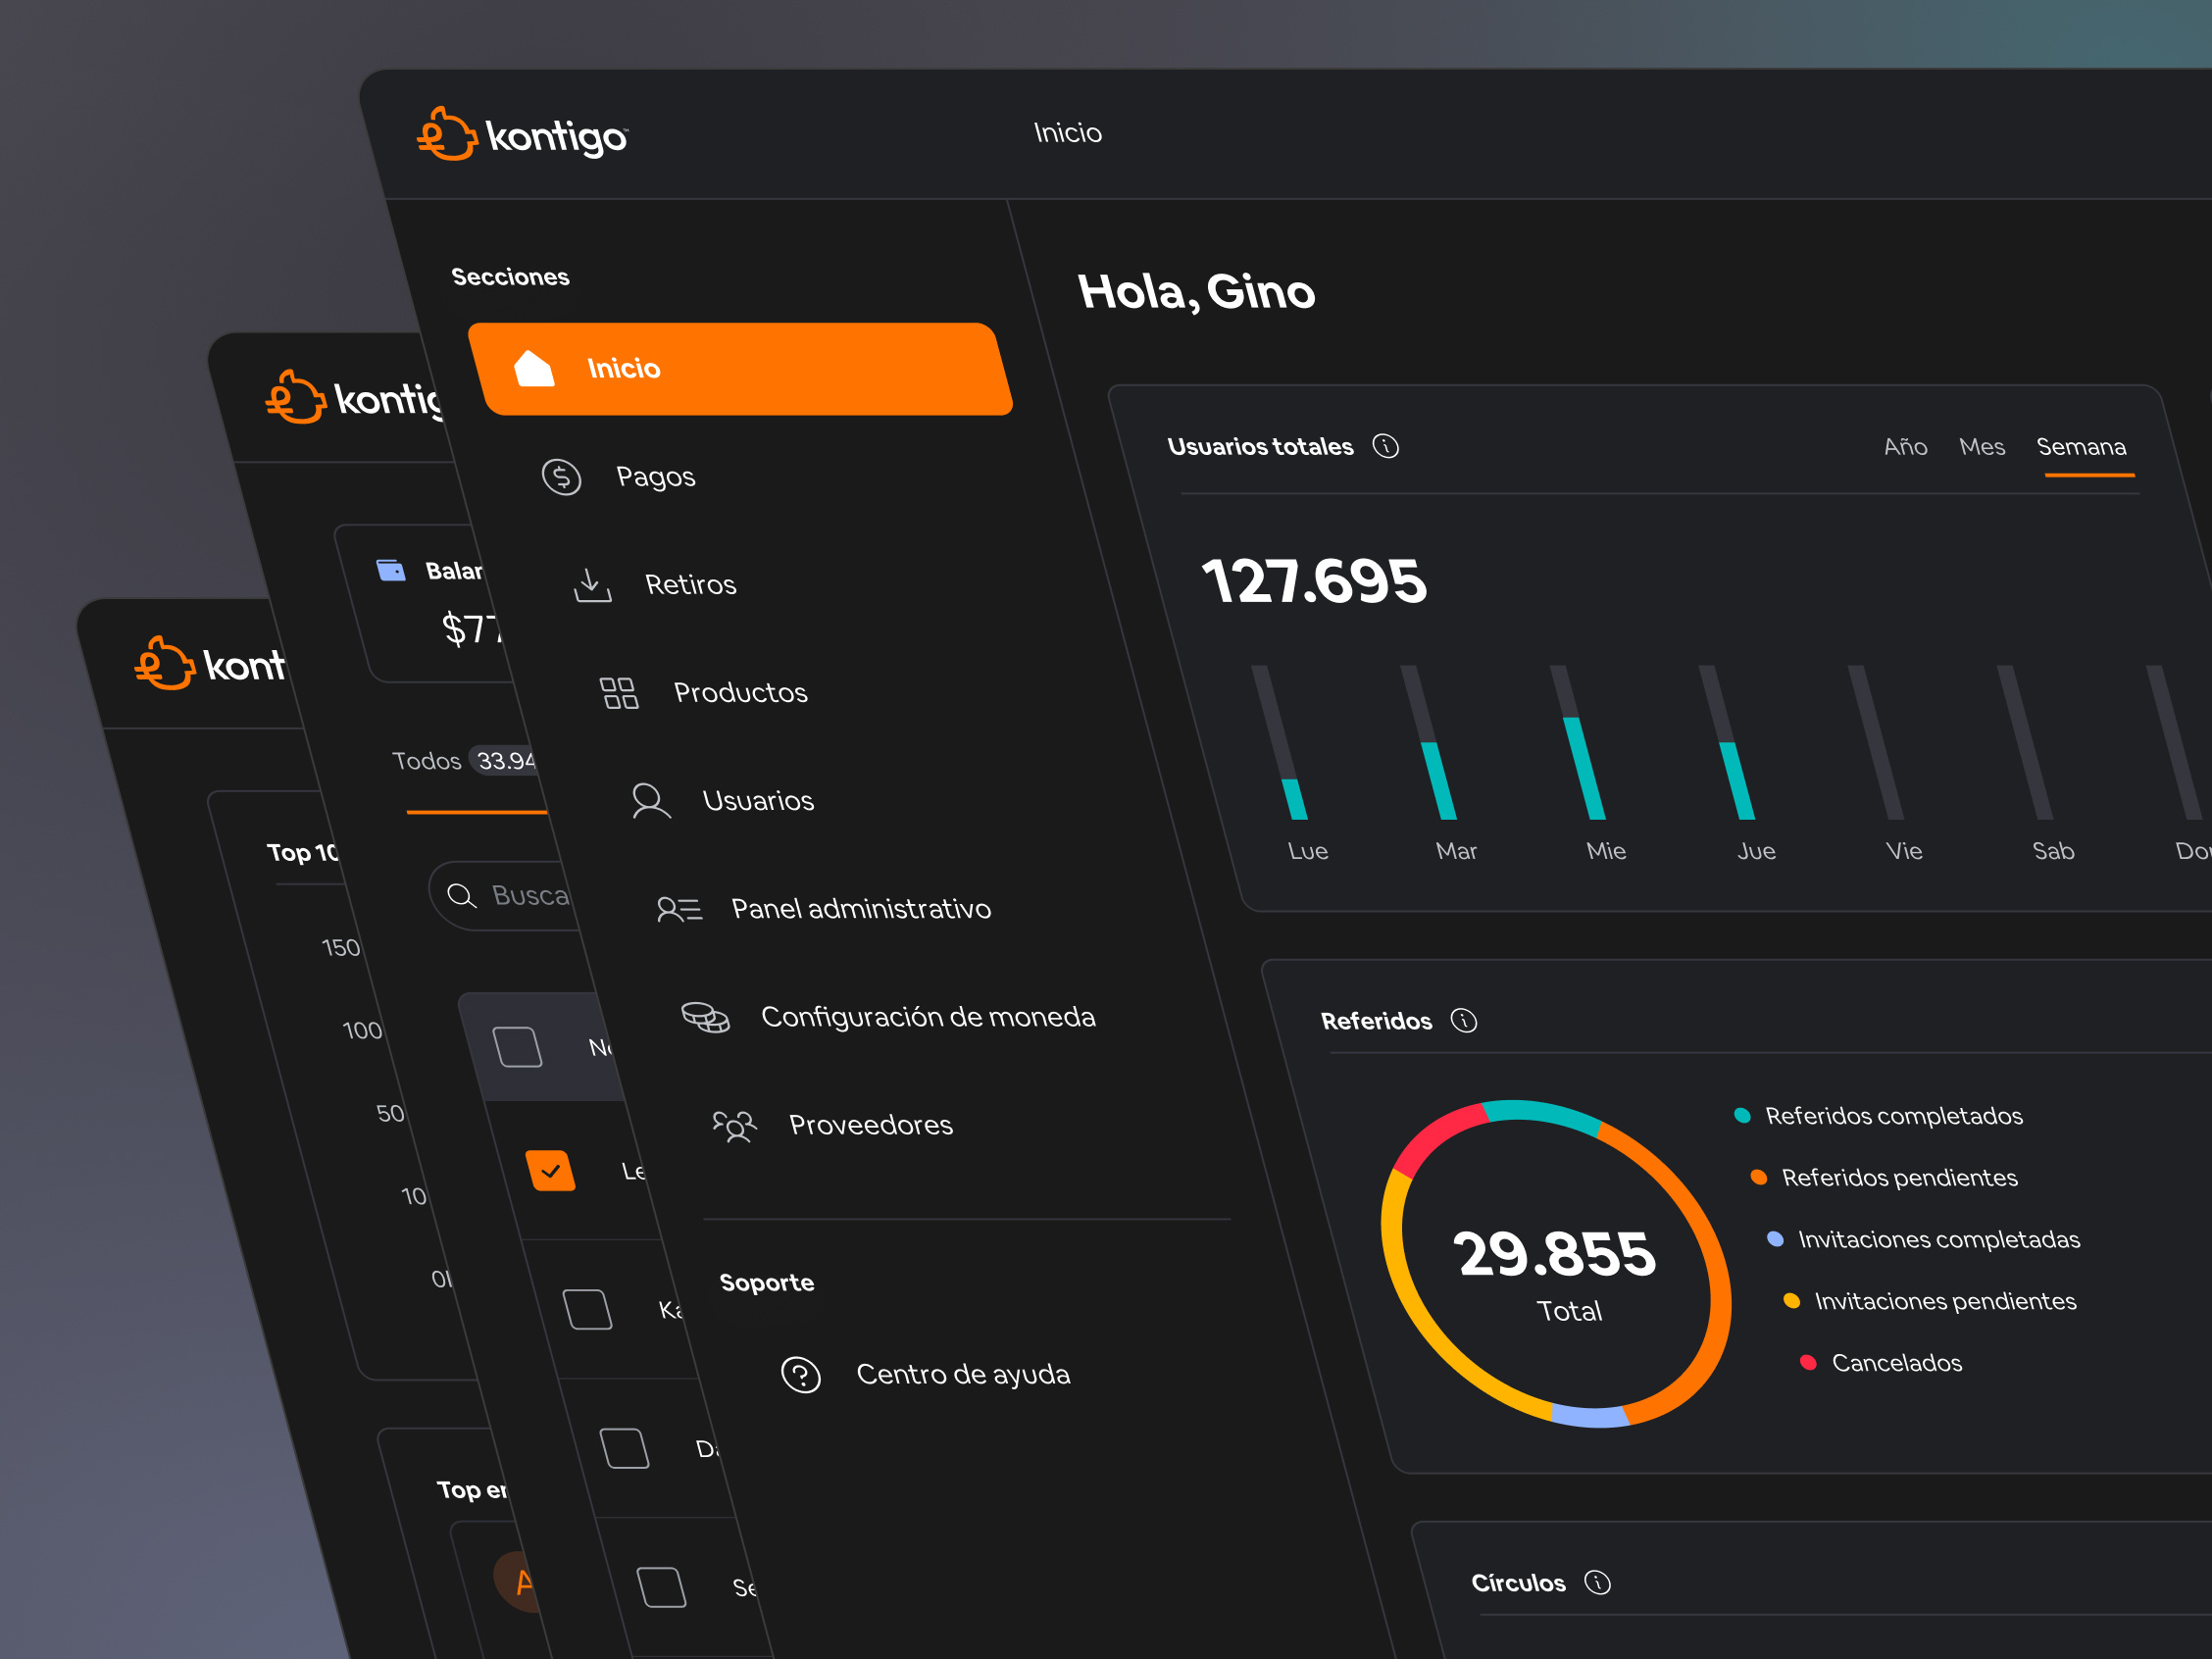Click the orange Inicio navigation button
This screenshot has height=1659, width=2212.
(744, 368)
